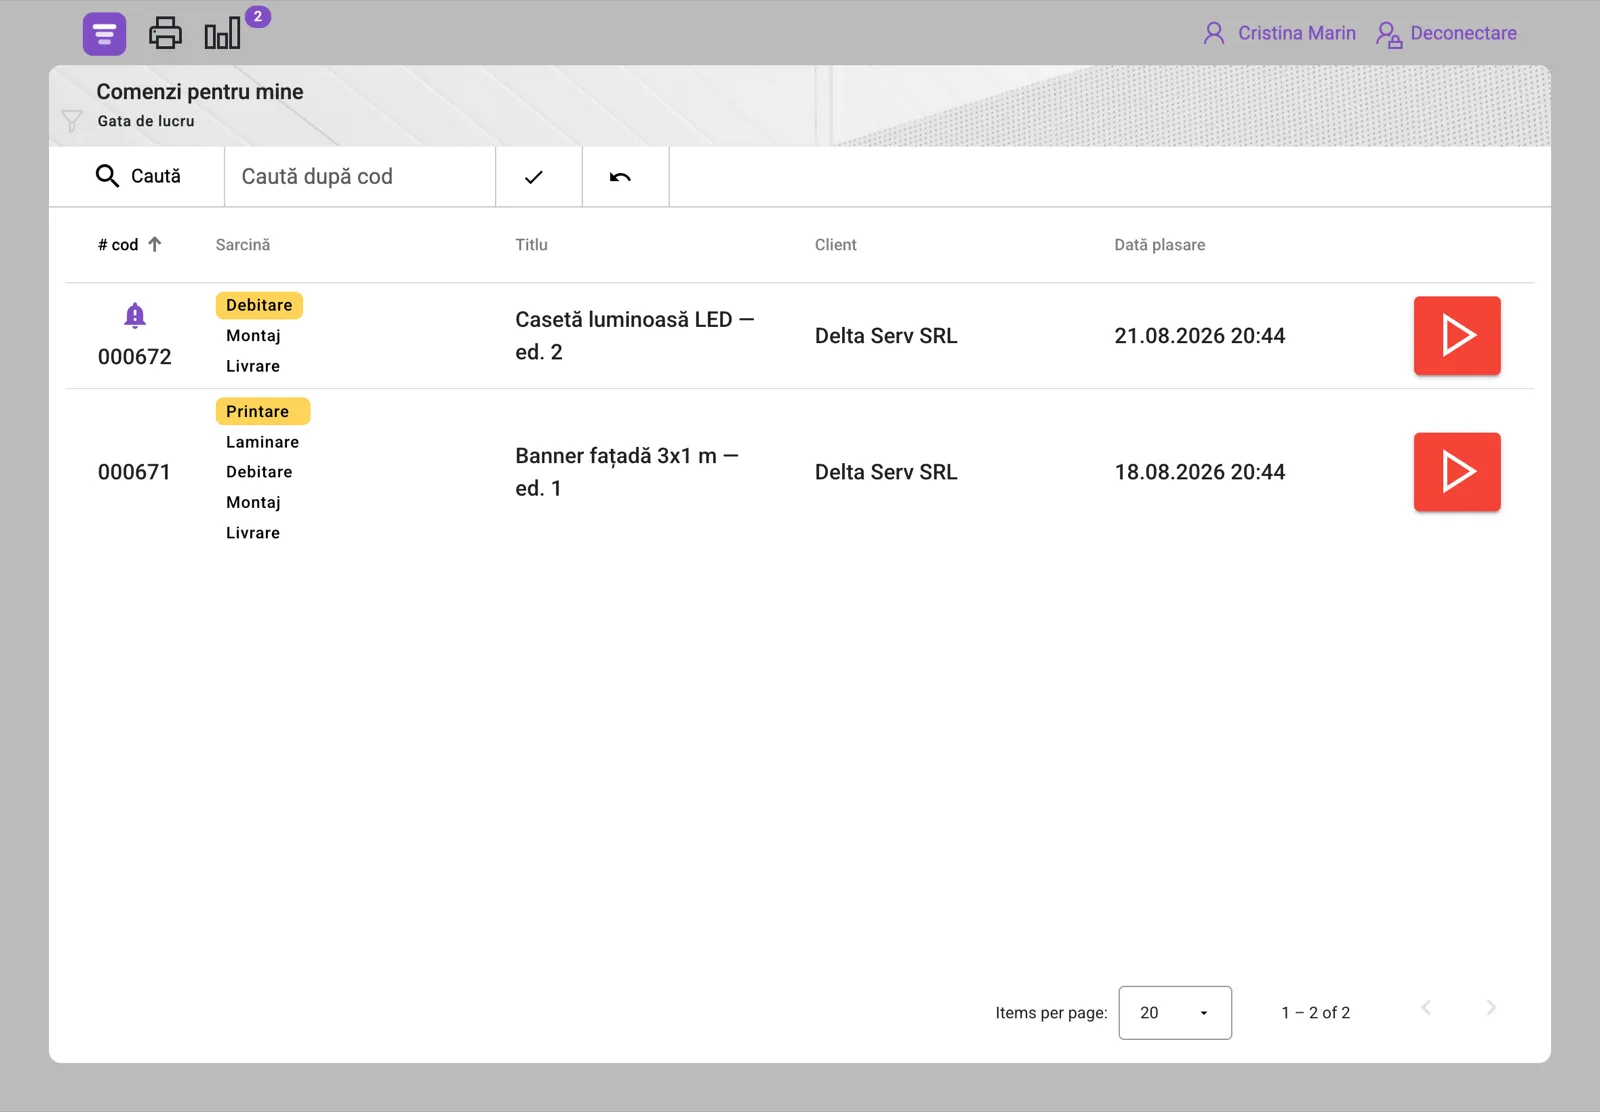Click date 21.08.2026 20:44

[x=1200, y=336]
